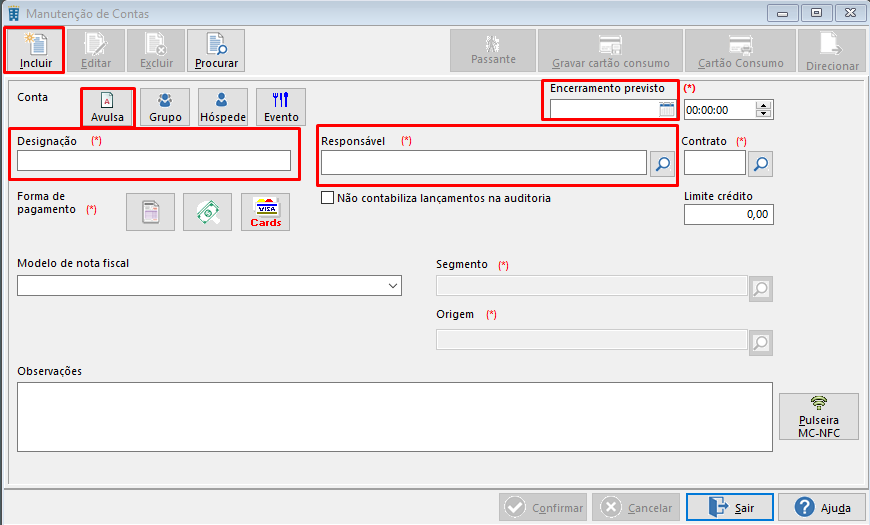Viewport: 870px width, 525px height.
Task: Click the Cancelar button
Action: pyautogui.click(x=636, y=507)
